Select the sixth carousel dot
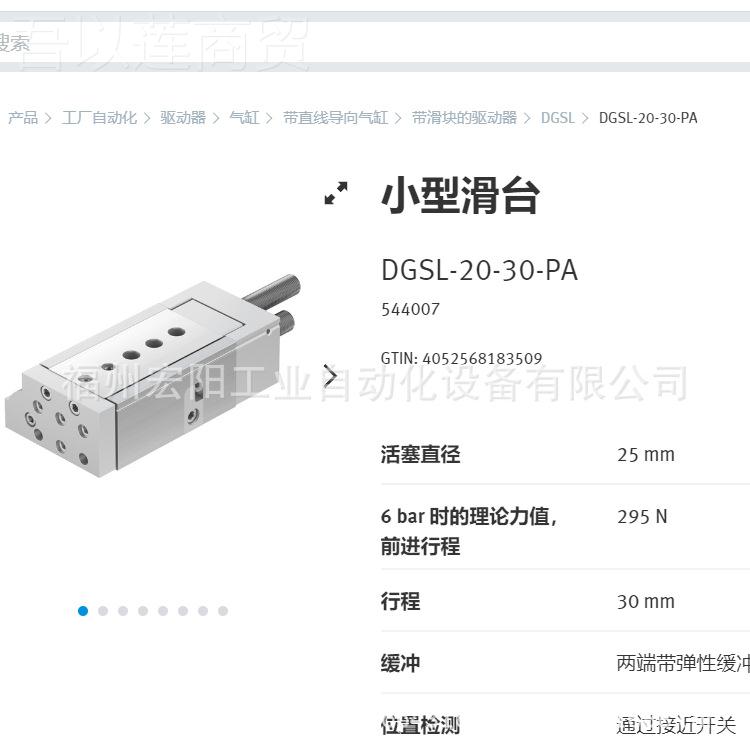The image size is (750, 750). point(183,611)
